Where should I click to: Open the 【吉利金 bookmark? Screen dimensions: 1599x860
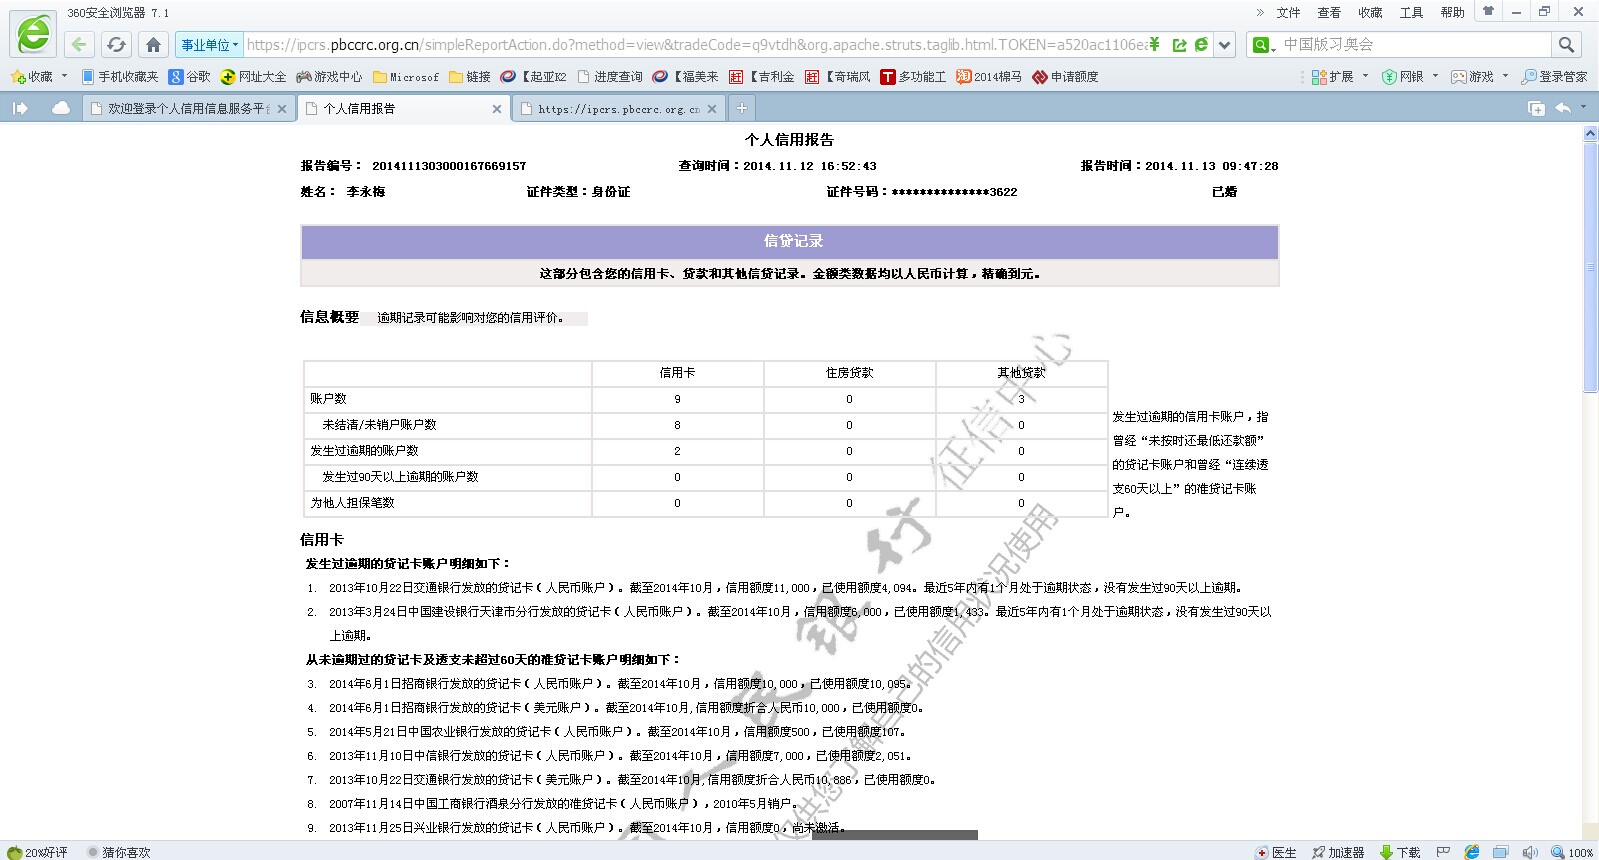tap(762, 77)
